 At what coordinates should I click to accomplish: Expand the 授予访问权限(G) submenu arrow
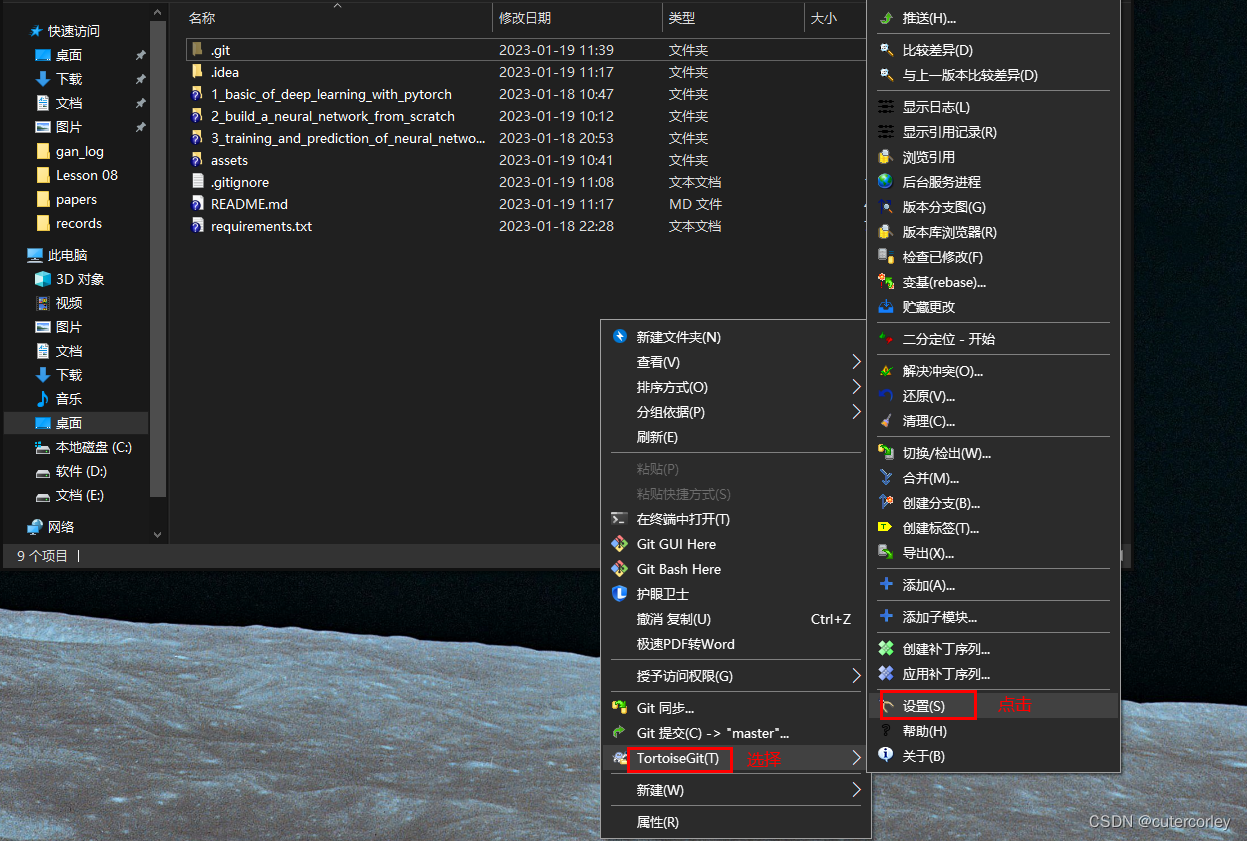click(x=856, y=676)
